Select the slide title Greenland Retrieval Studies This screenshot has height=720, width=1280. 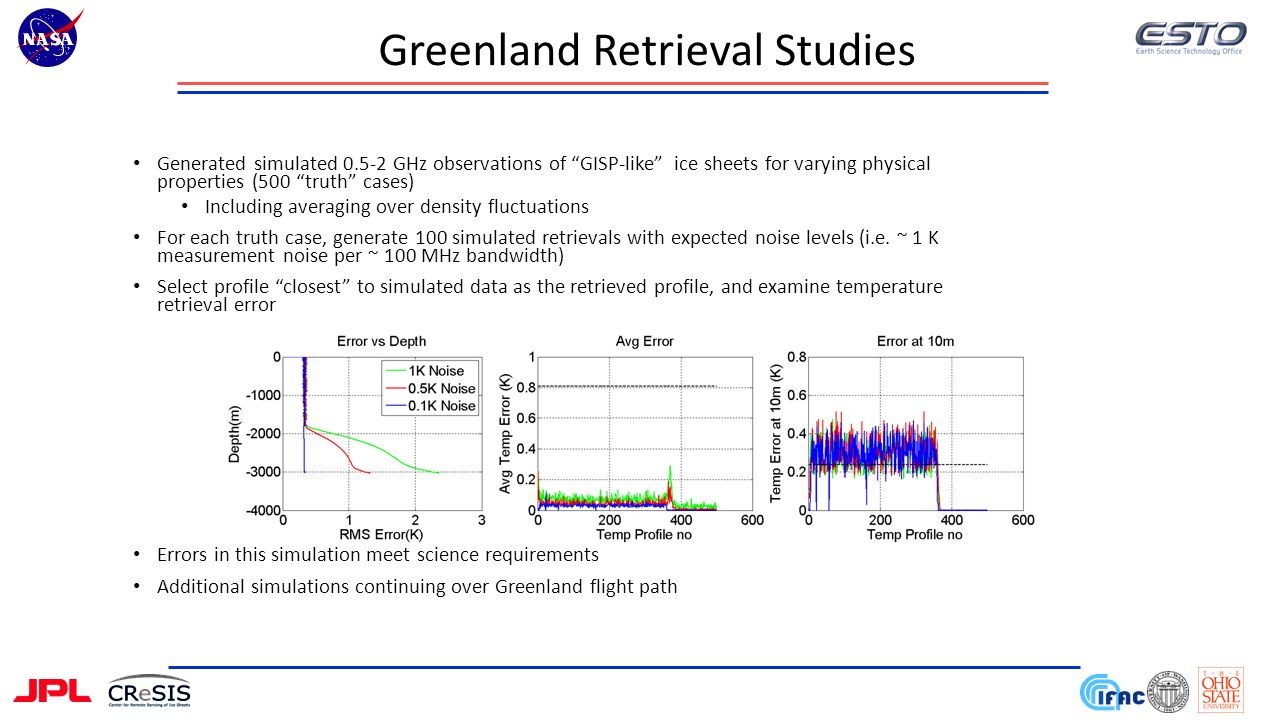click(646, 50)
